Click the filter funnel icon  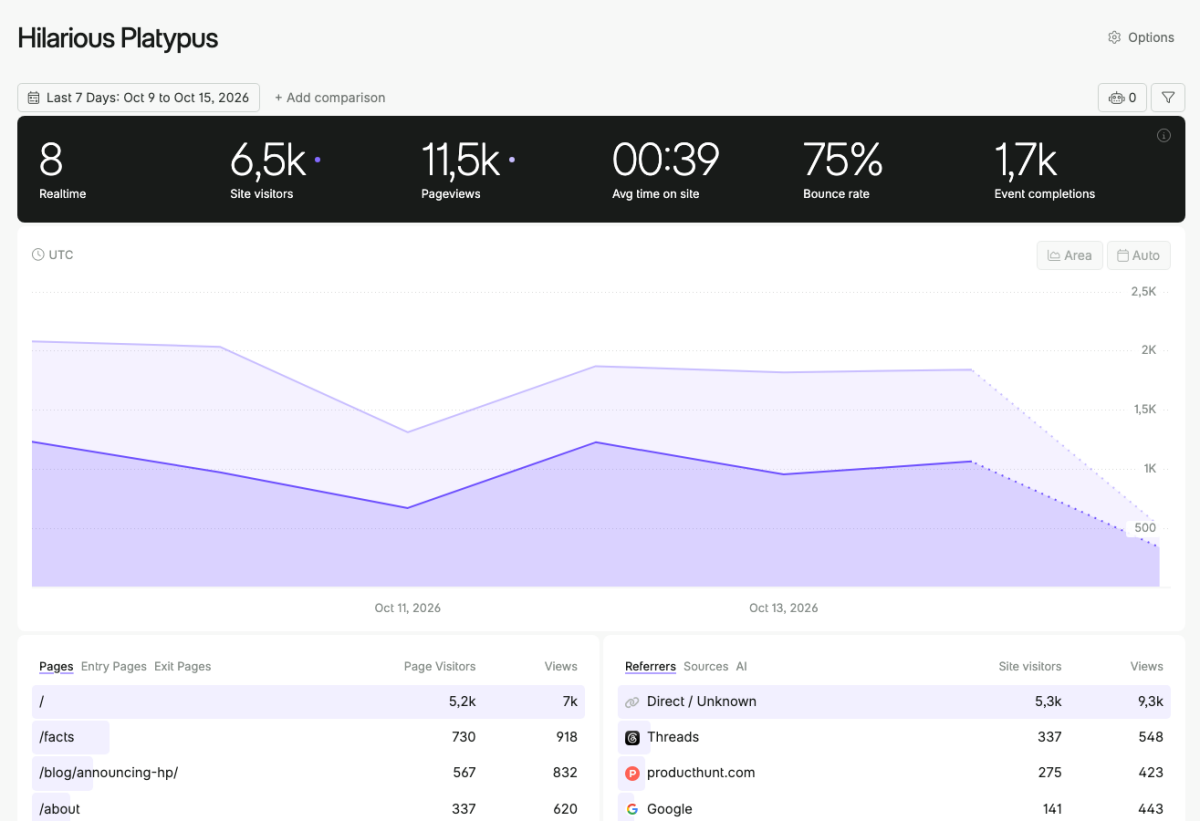pos(1168,97)
